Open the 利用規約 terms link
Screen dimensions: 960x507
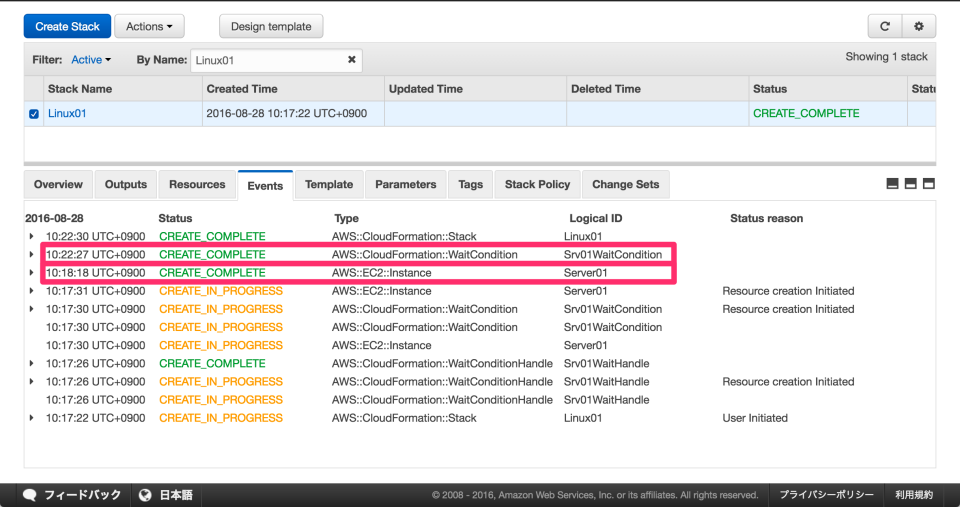coord(914,495)
